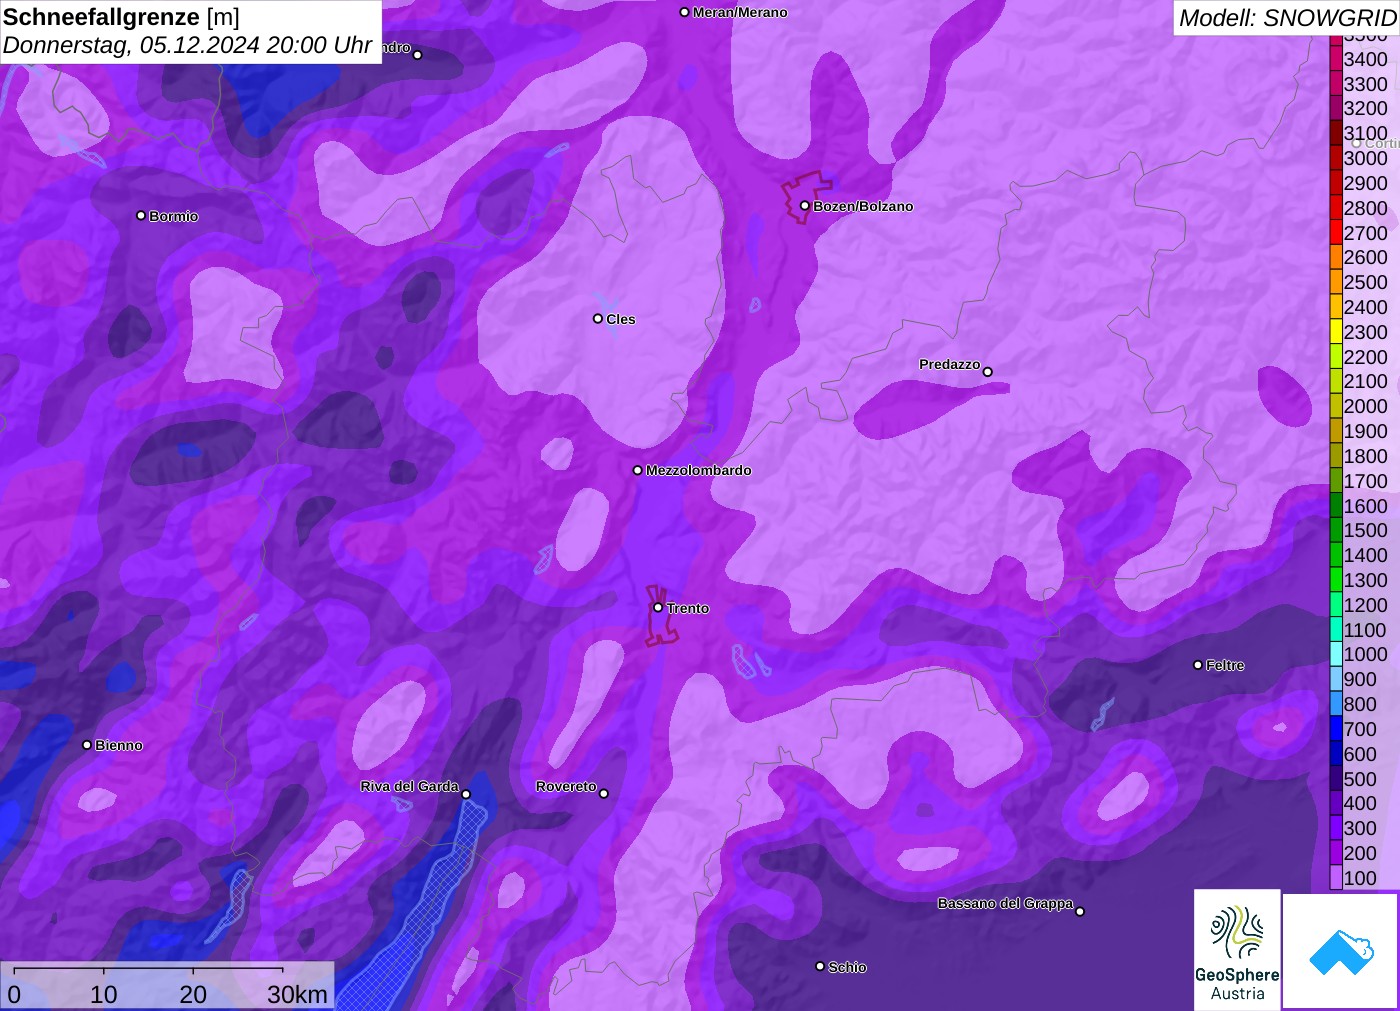Click the Predazzo marker dot

click(988, 372)
